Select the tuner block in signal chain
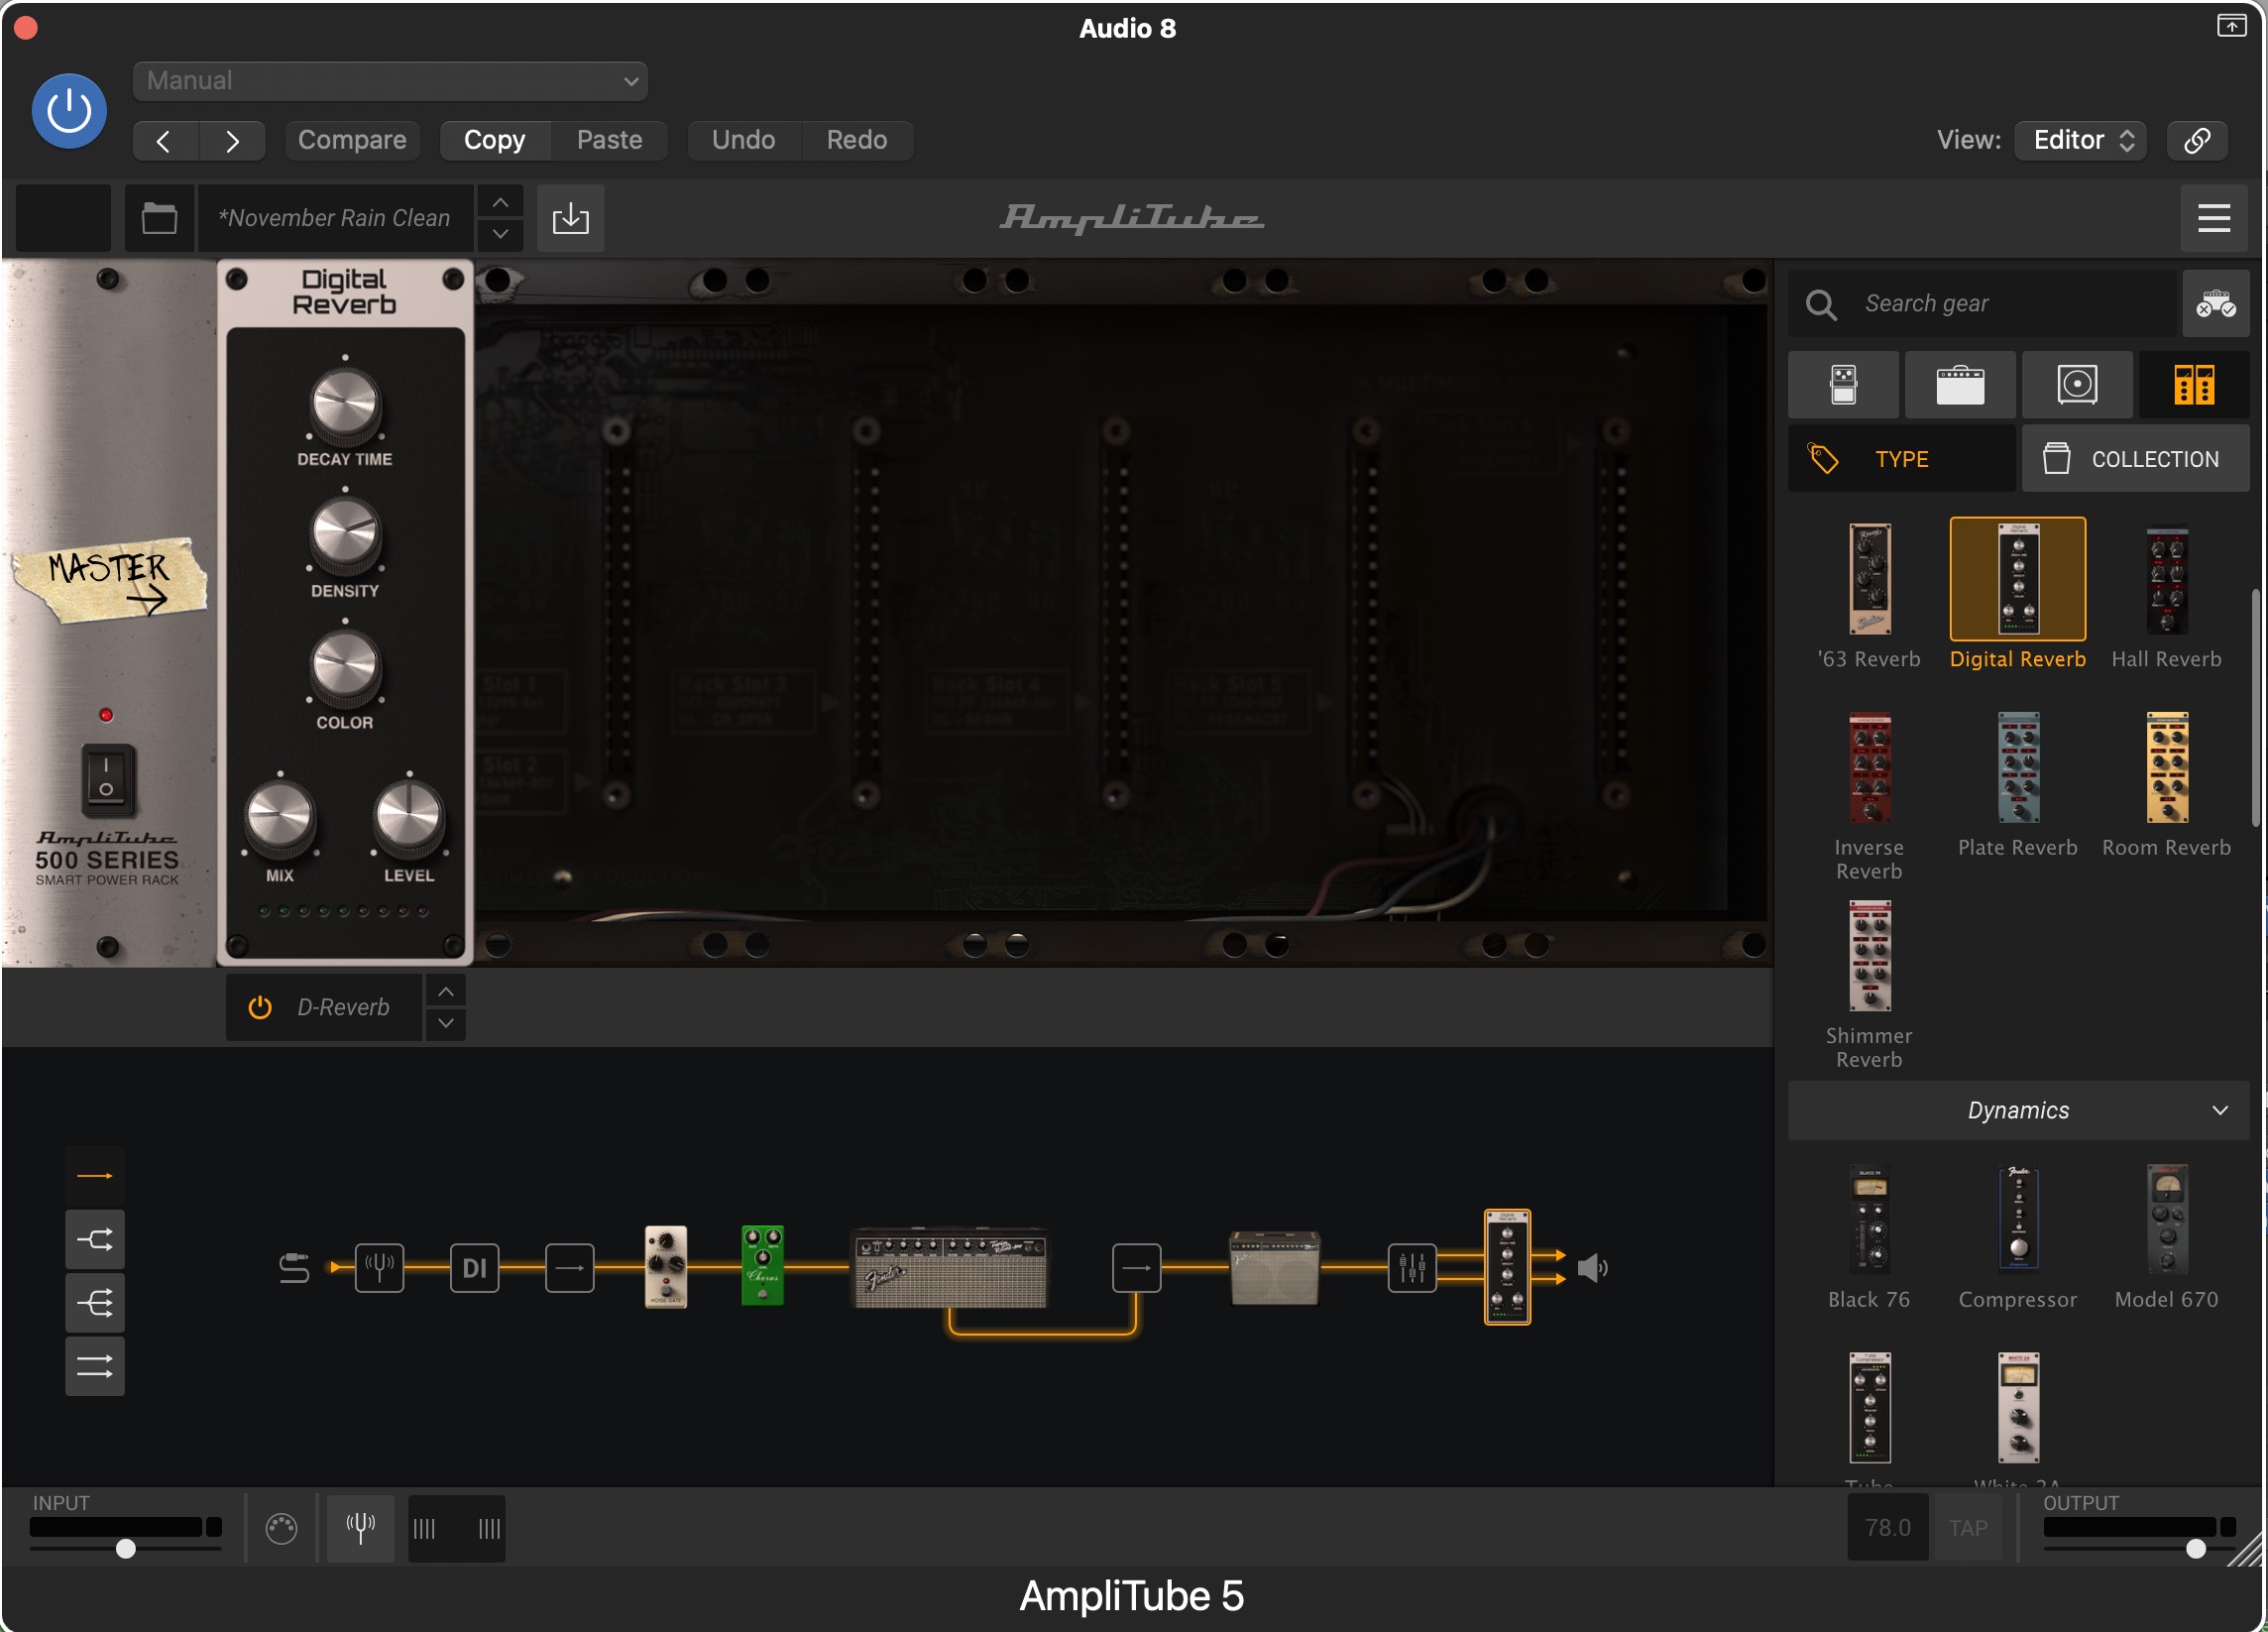The width and height of the screenshot is (2268, 1632). click(x=380, y=1268)
